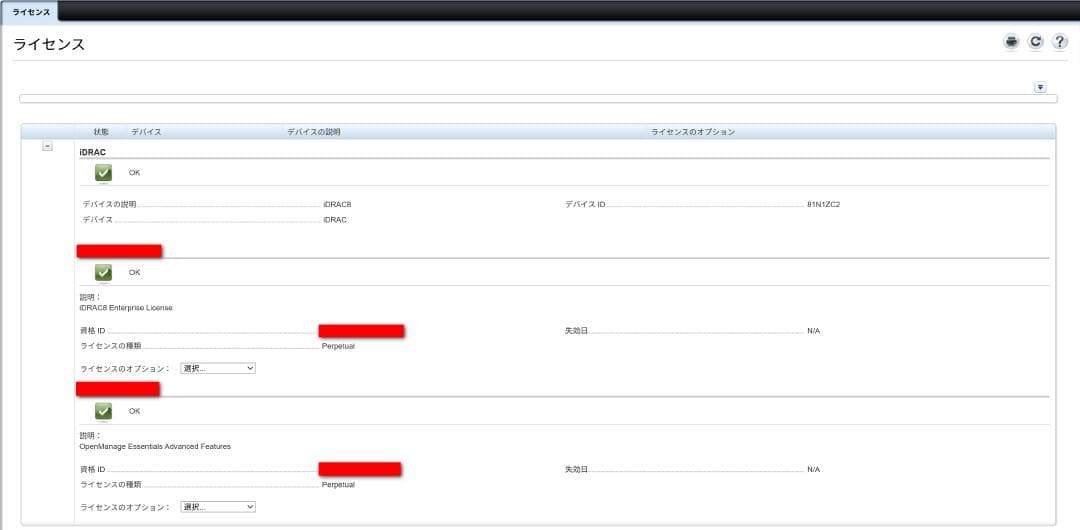Open the help question mark icon

coord(1059,41)
